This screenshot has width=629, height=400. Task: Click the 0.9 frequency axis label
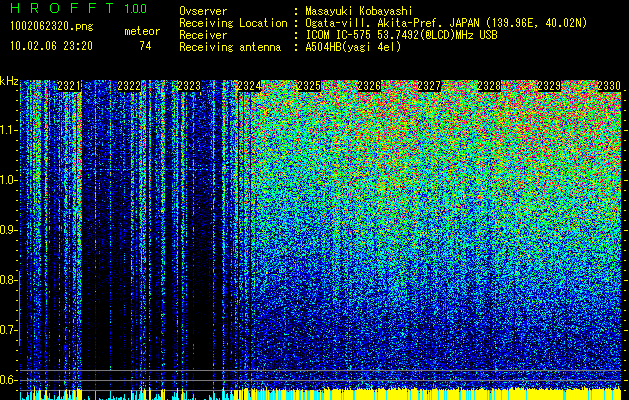(x=9, y=230)
